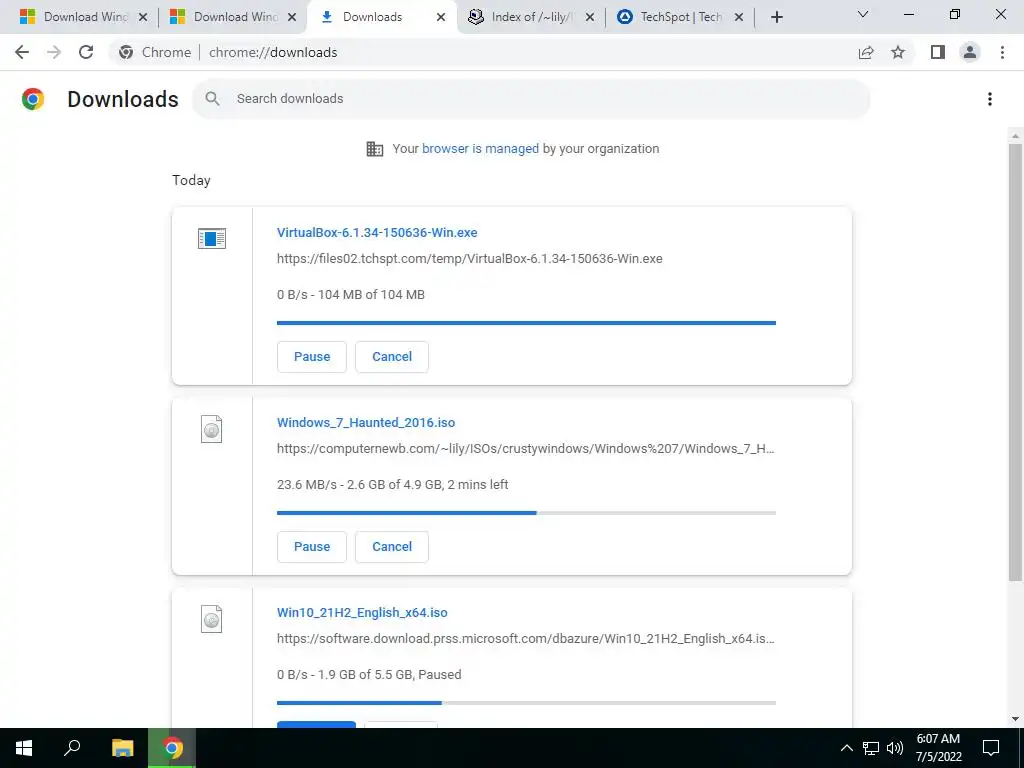
Task: Open the taskbar clock and date
Action: coord(938,748)
